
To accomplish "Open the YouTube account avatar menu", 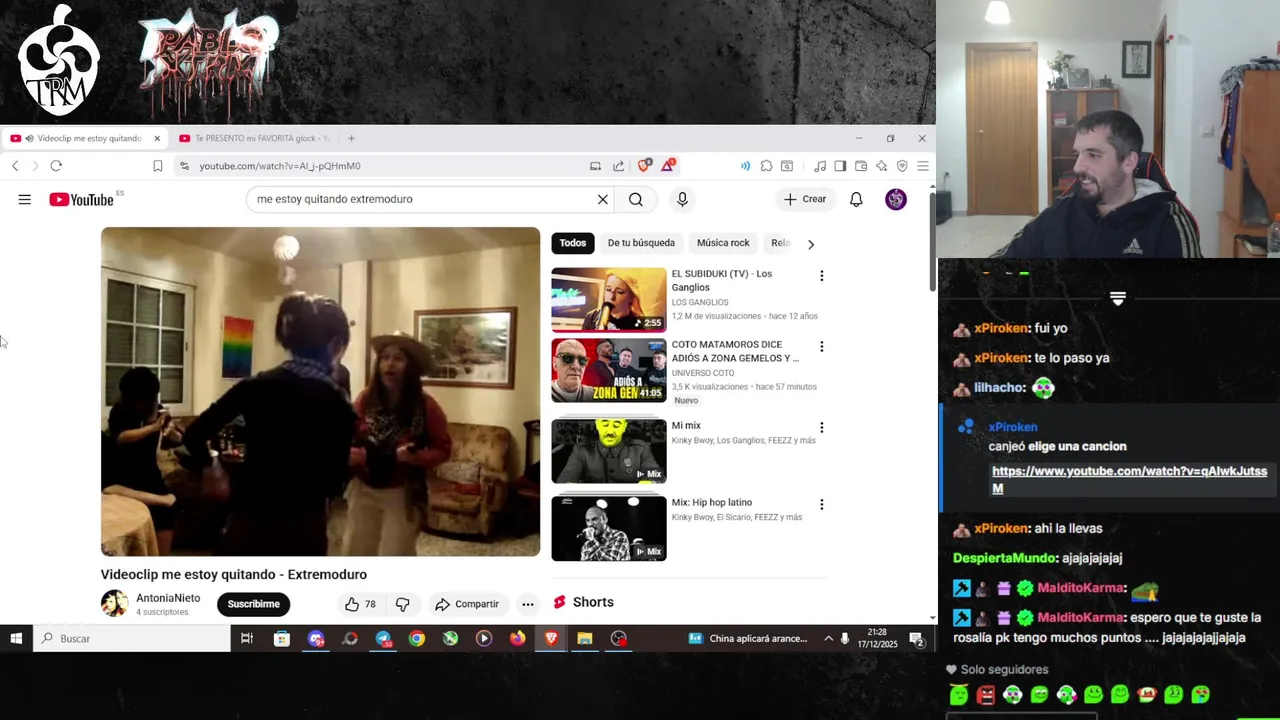I will [896, 199].
